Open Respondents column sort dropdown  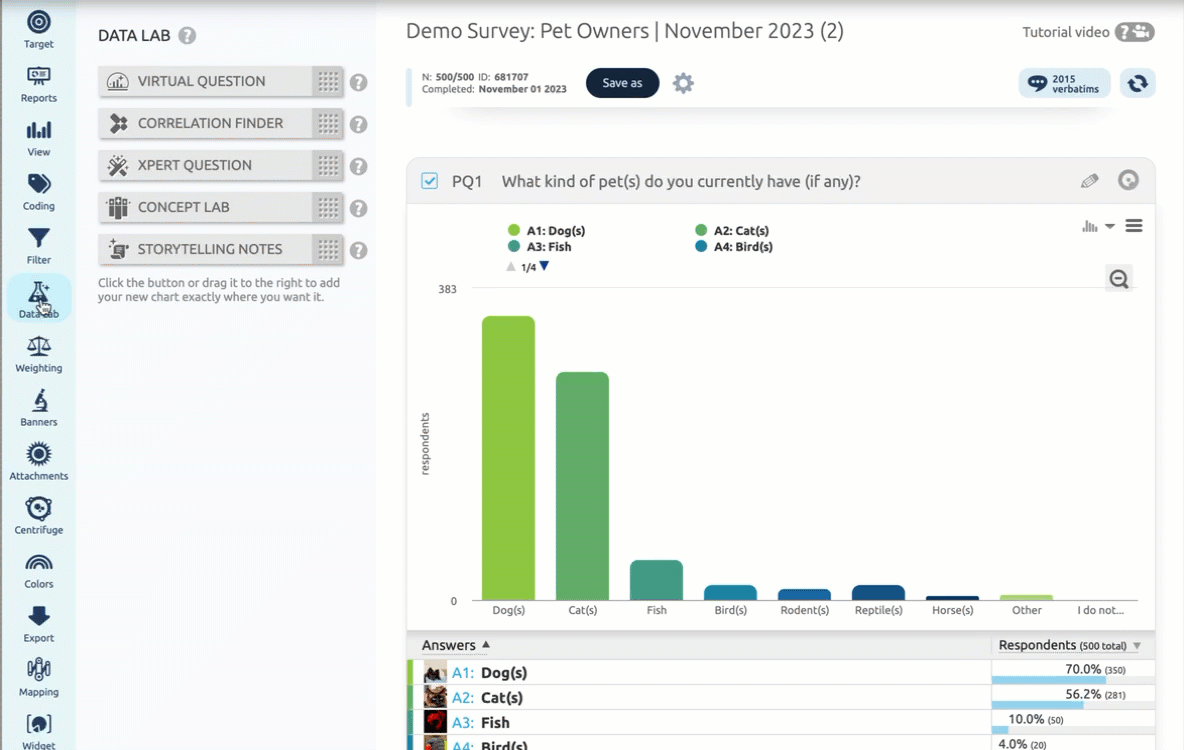click(x=1137, y=646)
